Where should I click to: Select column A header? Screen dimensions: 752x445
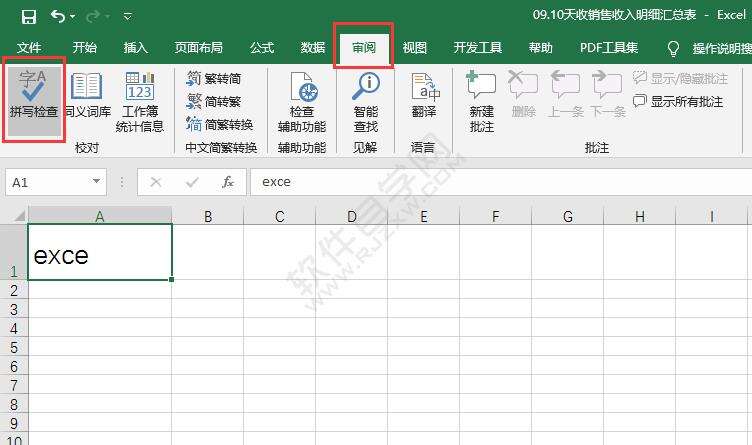pyautogui.click(x=100, y=216)
